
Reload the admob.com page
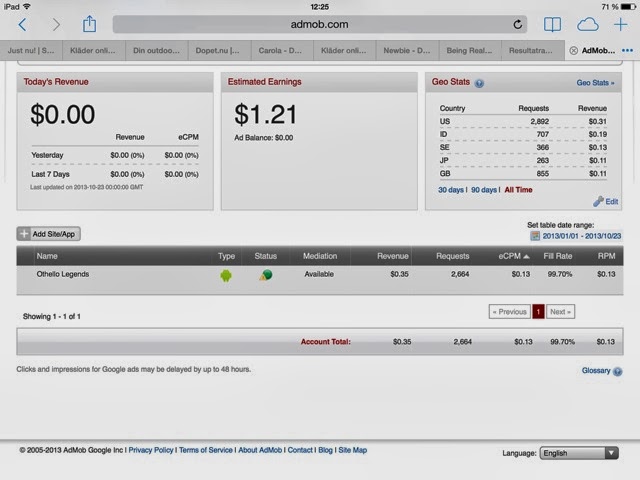tap(518, 24)
